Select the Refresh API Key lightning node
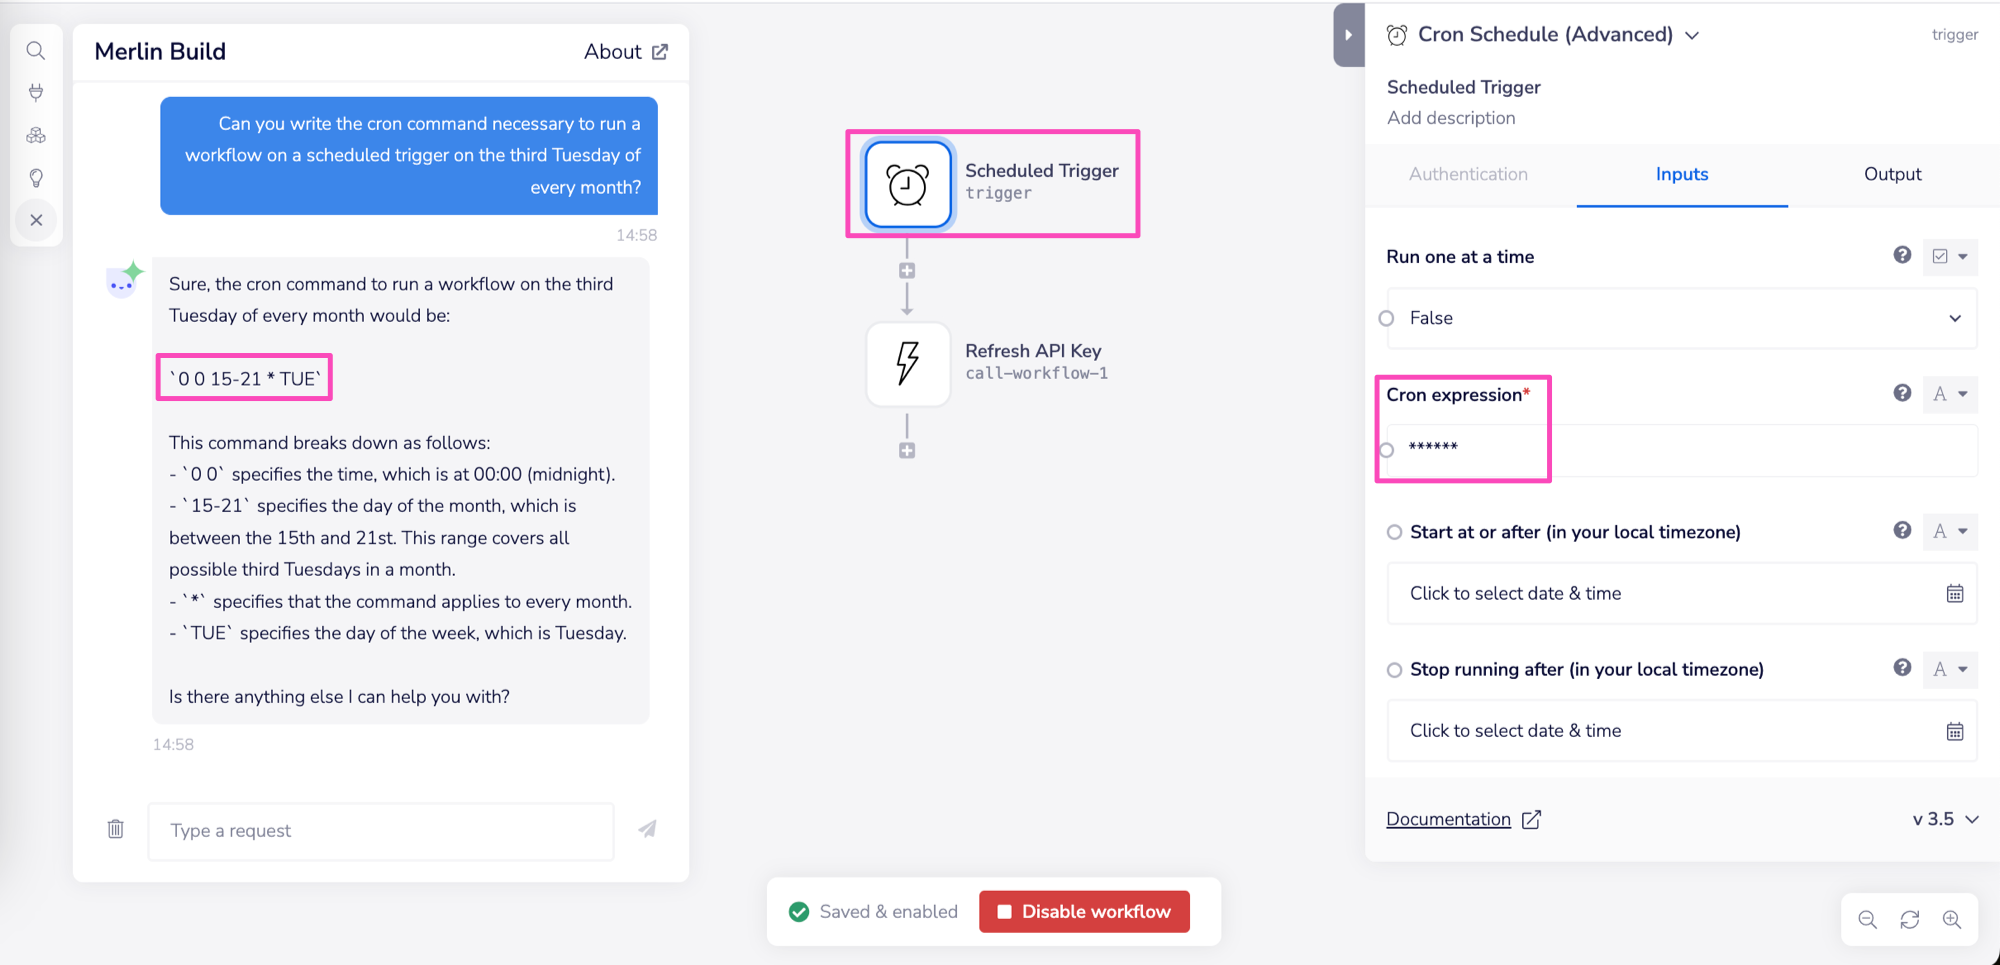The image size is (2000, 965). pyautogui.click(x=908, y=363)
